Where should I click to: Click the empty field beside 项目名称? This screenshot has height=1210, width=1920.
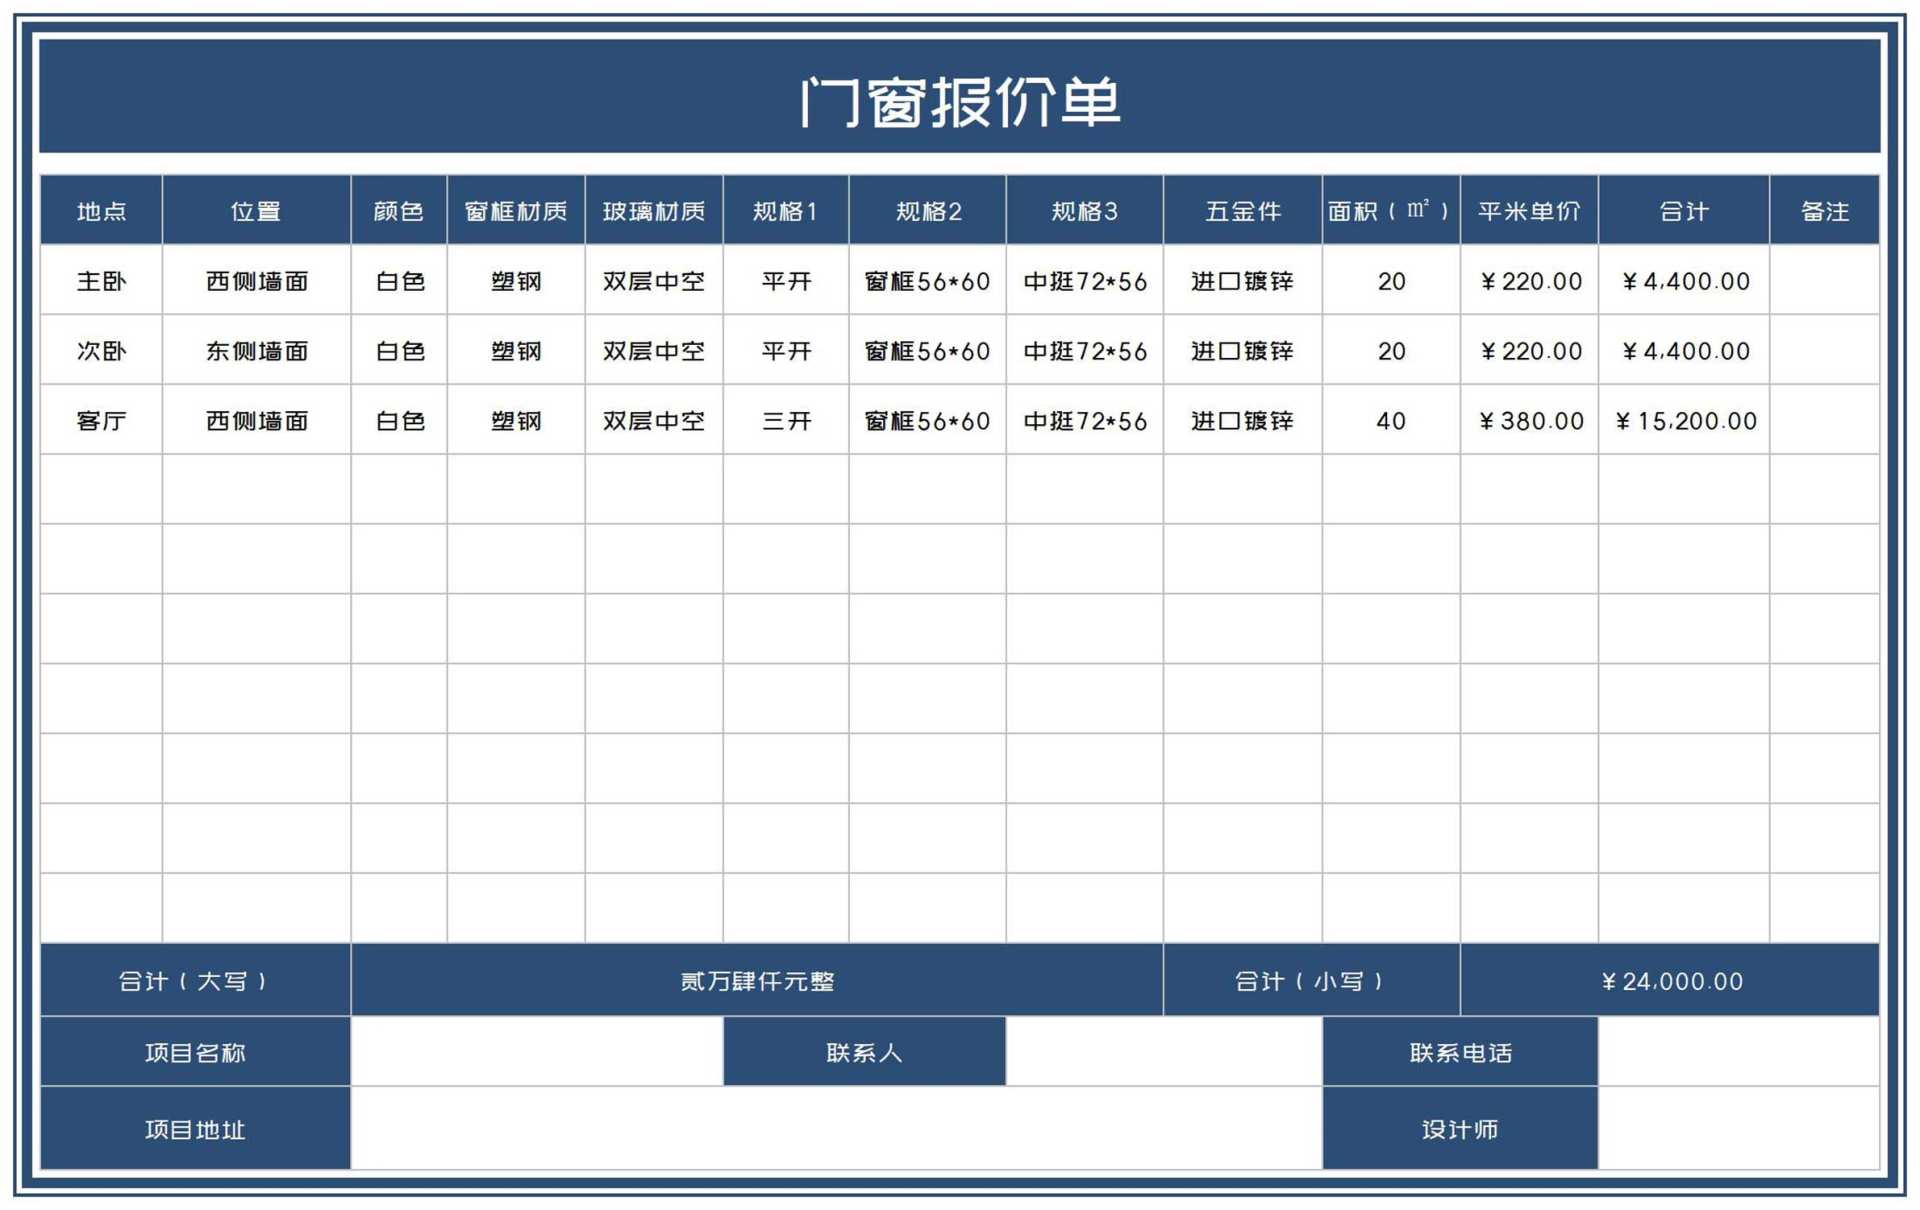point(537,1052)
